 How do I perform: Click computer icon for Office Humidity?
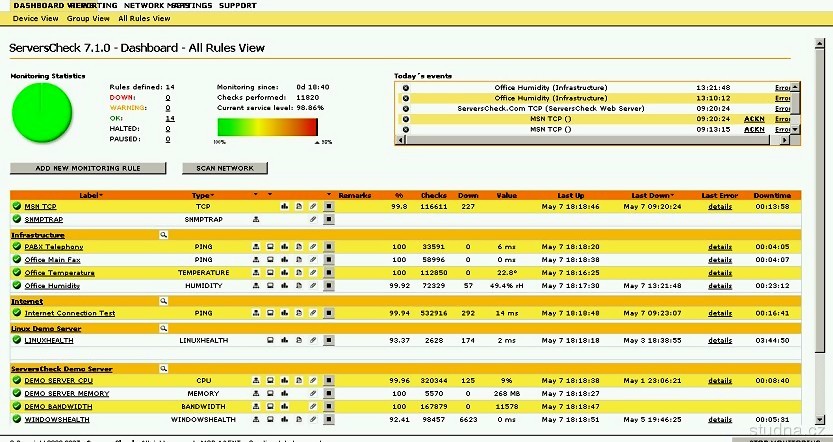[270, 286]
